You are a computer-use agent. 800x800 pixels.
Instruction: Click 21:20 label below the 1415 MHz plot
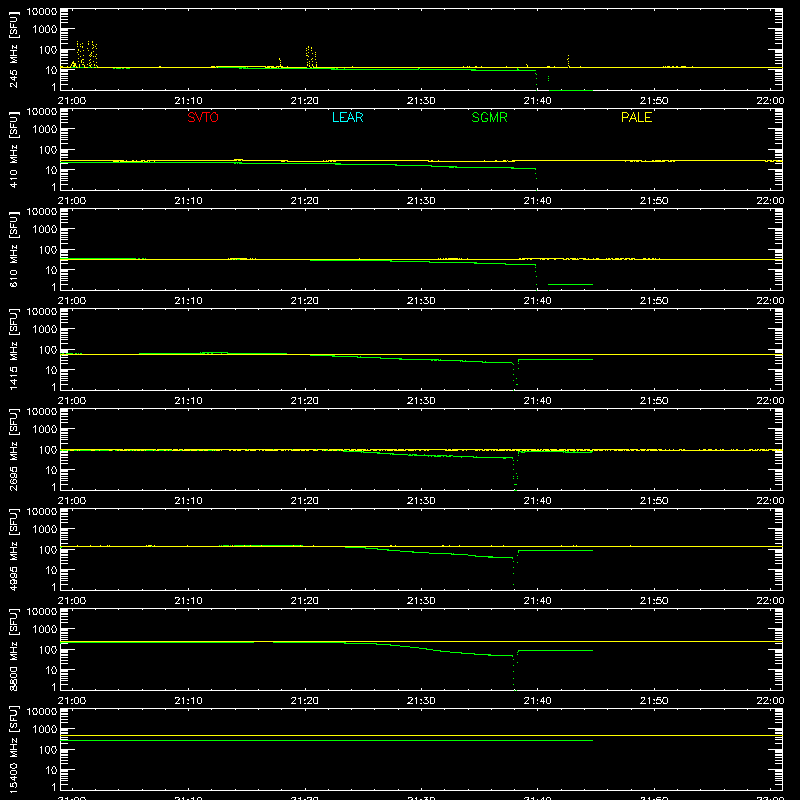pyautogui.click(x=305, y=401)
